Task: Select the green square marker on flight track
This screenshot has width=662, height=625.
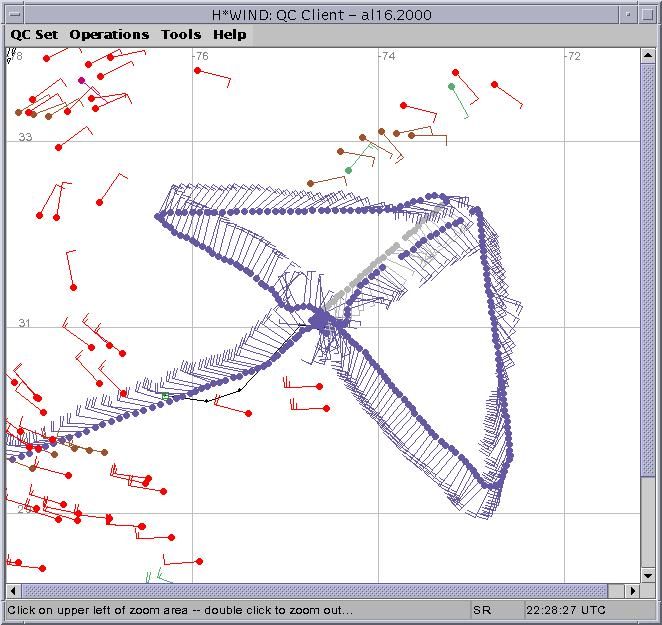Action: [165, 396]
